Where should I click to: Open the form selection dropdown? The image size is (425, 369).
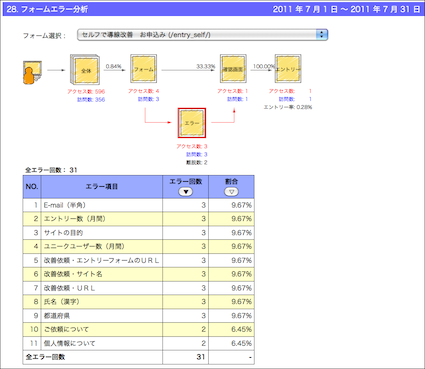click(202, 35)
